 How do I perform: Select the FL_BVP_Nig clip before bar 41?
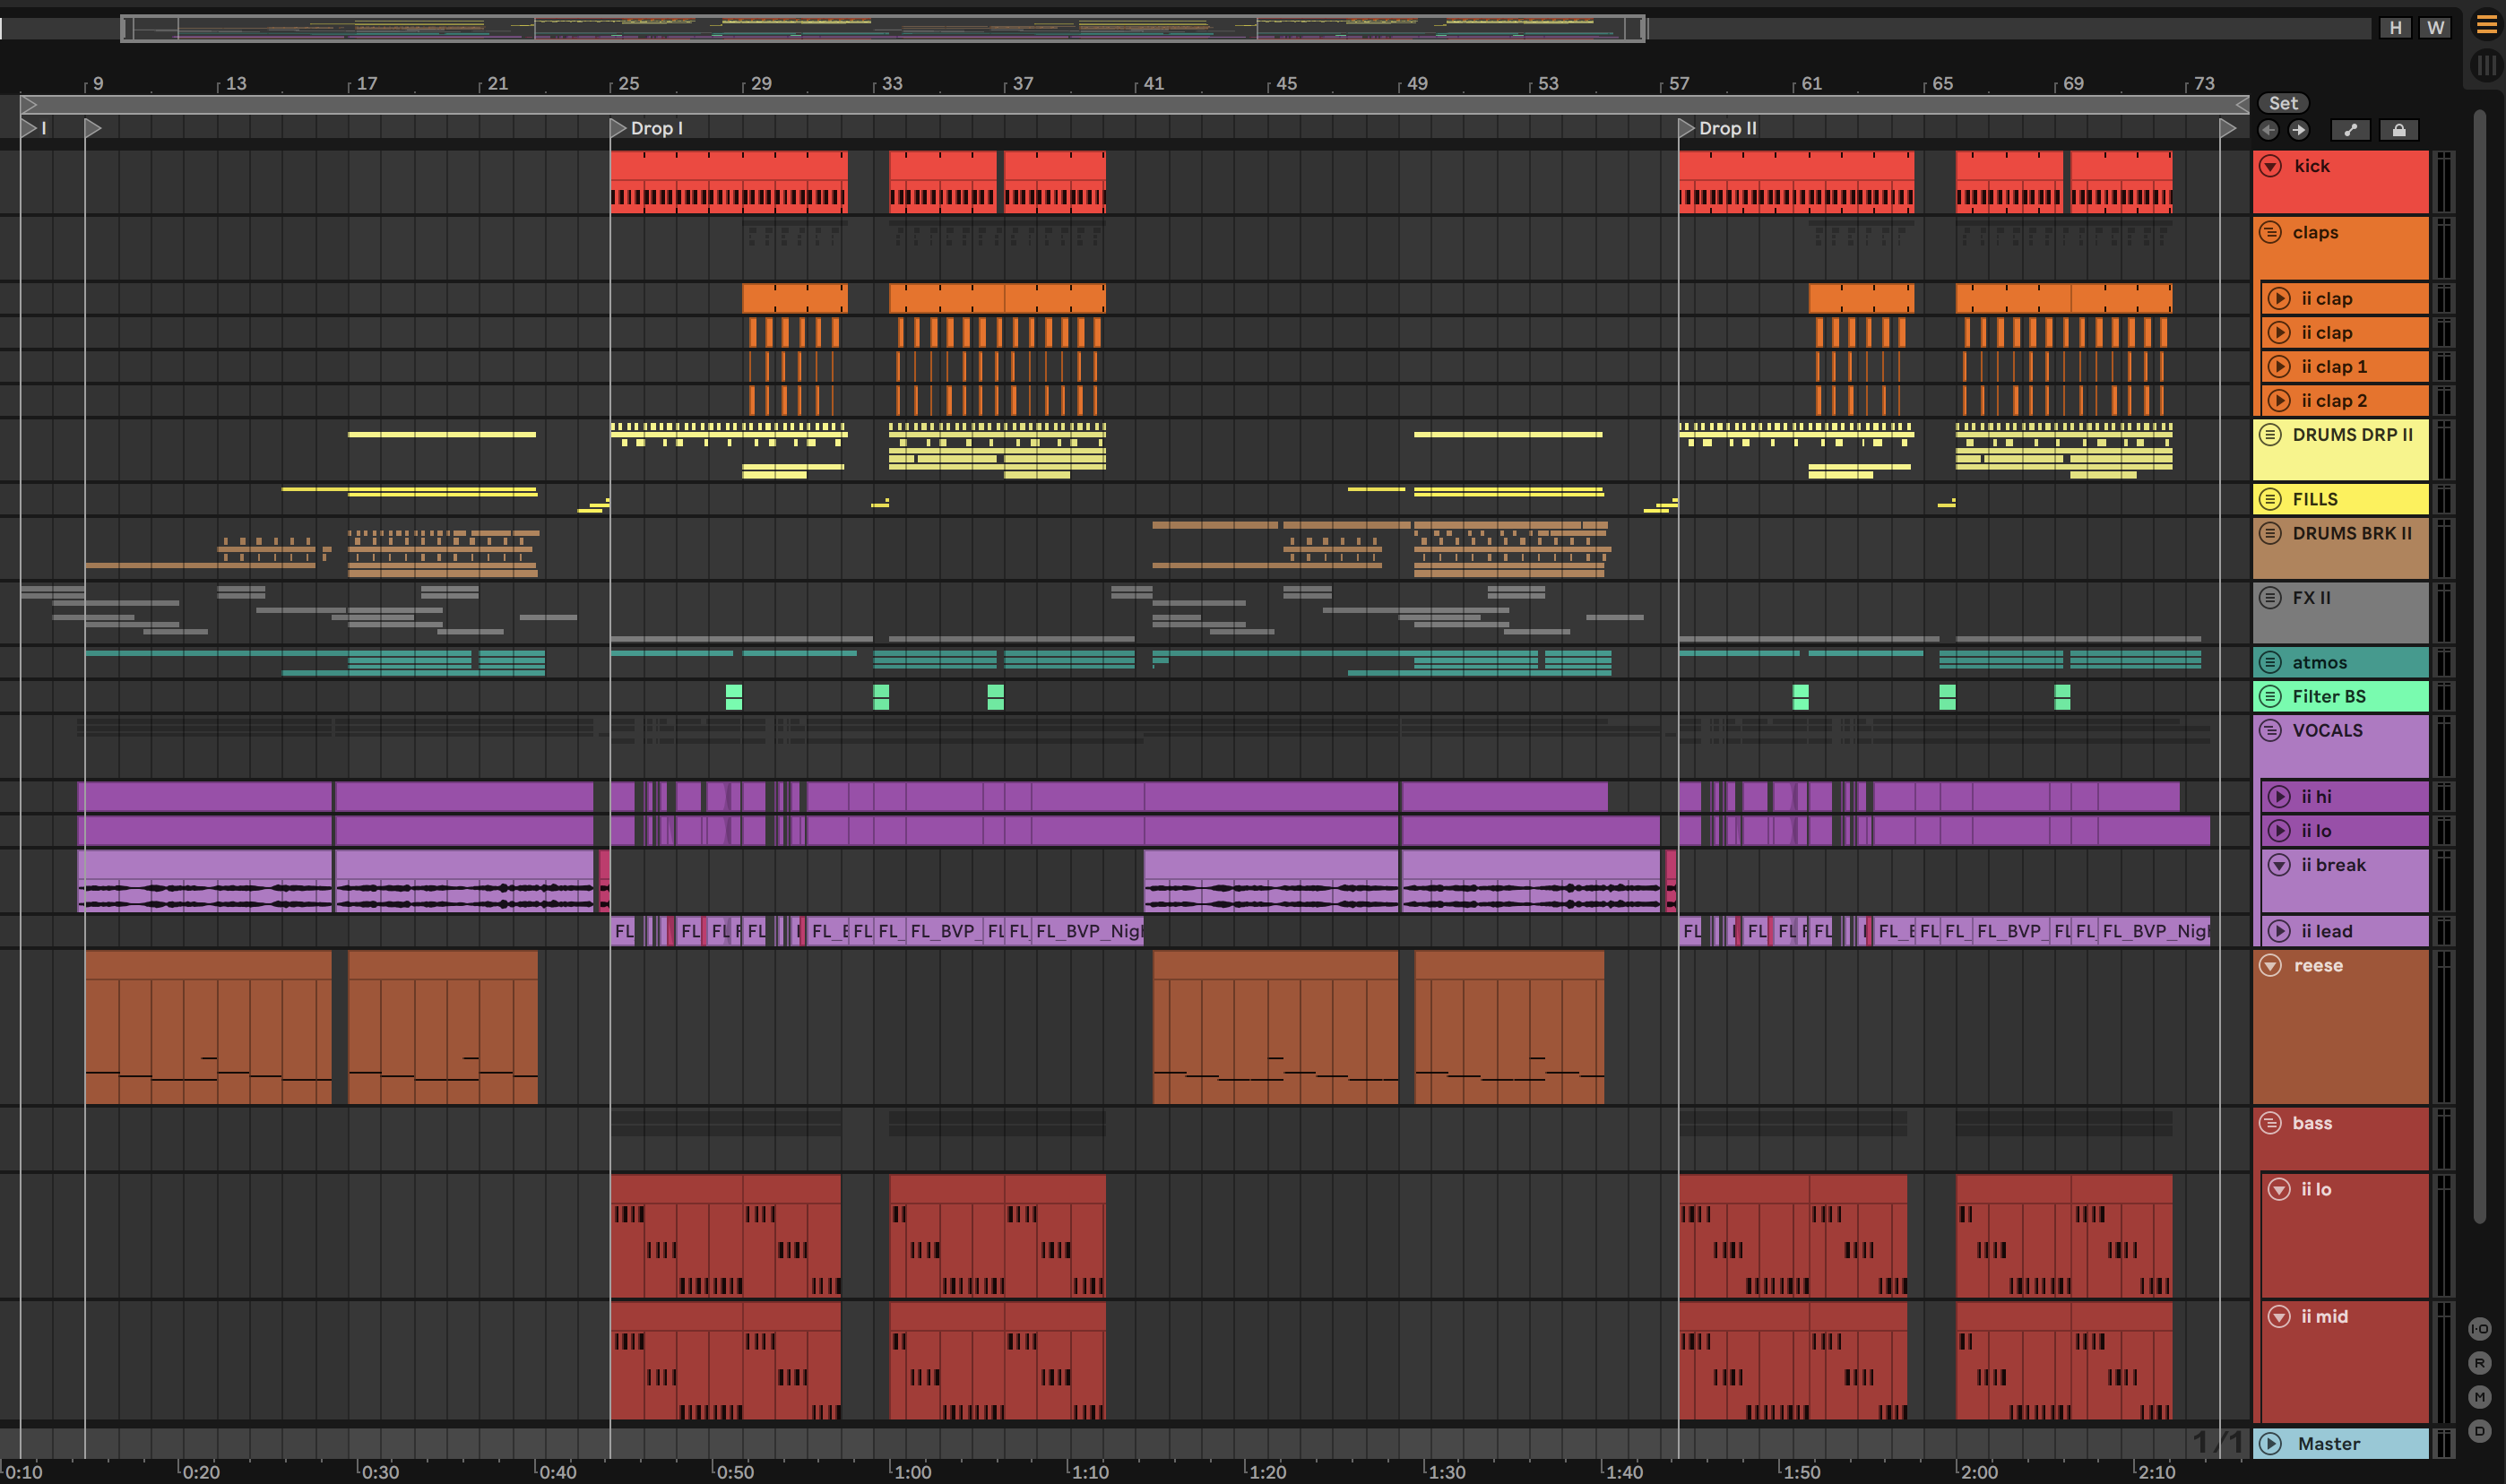[1088, 931]
